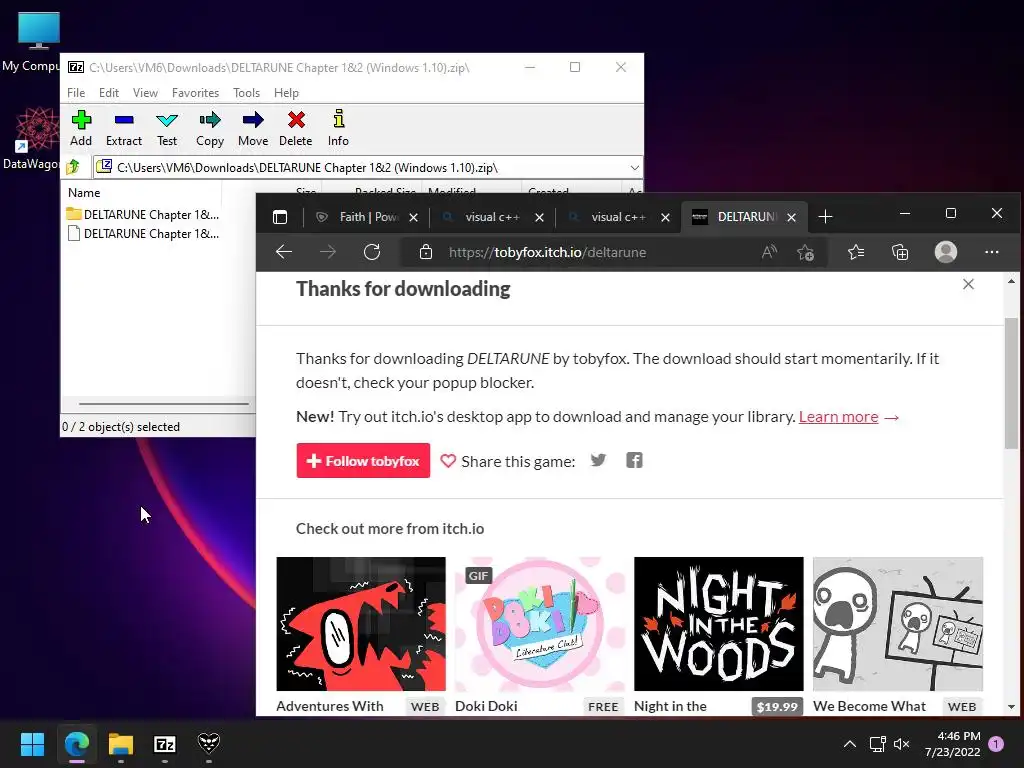Click the Night in the game title link
The height and width of the screenshot is (768, 1024).
click(x=670, y=706)
